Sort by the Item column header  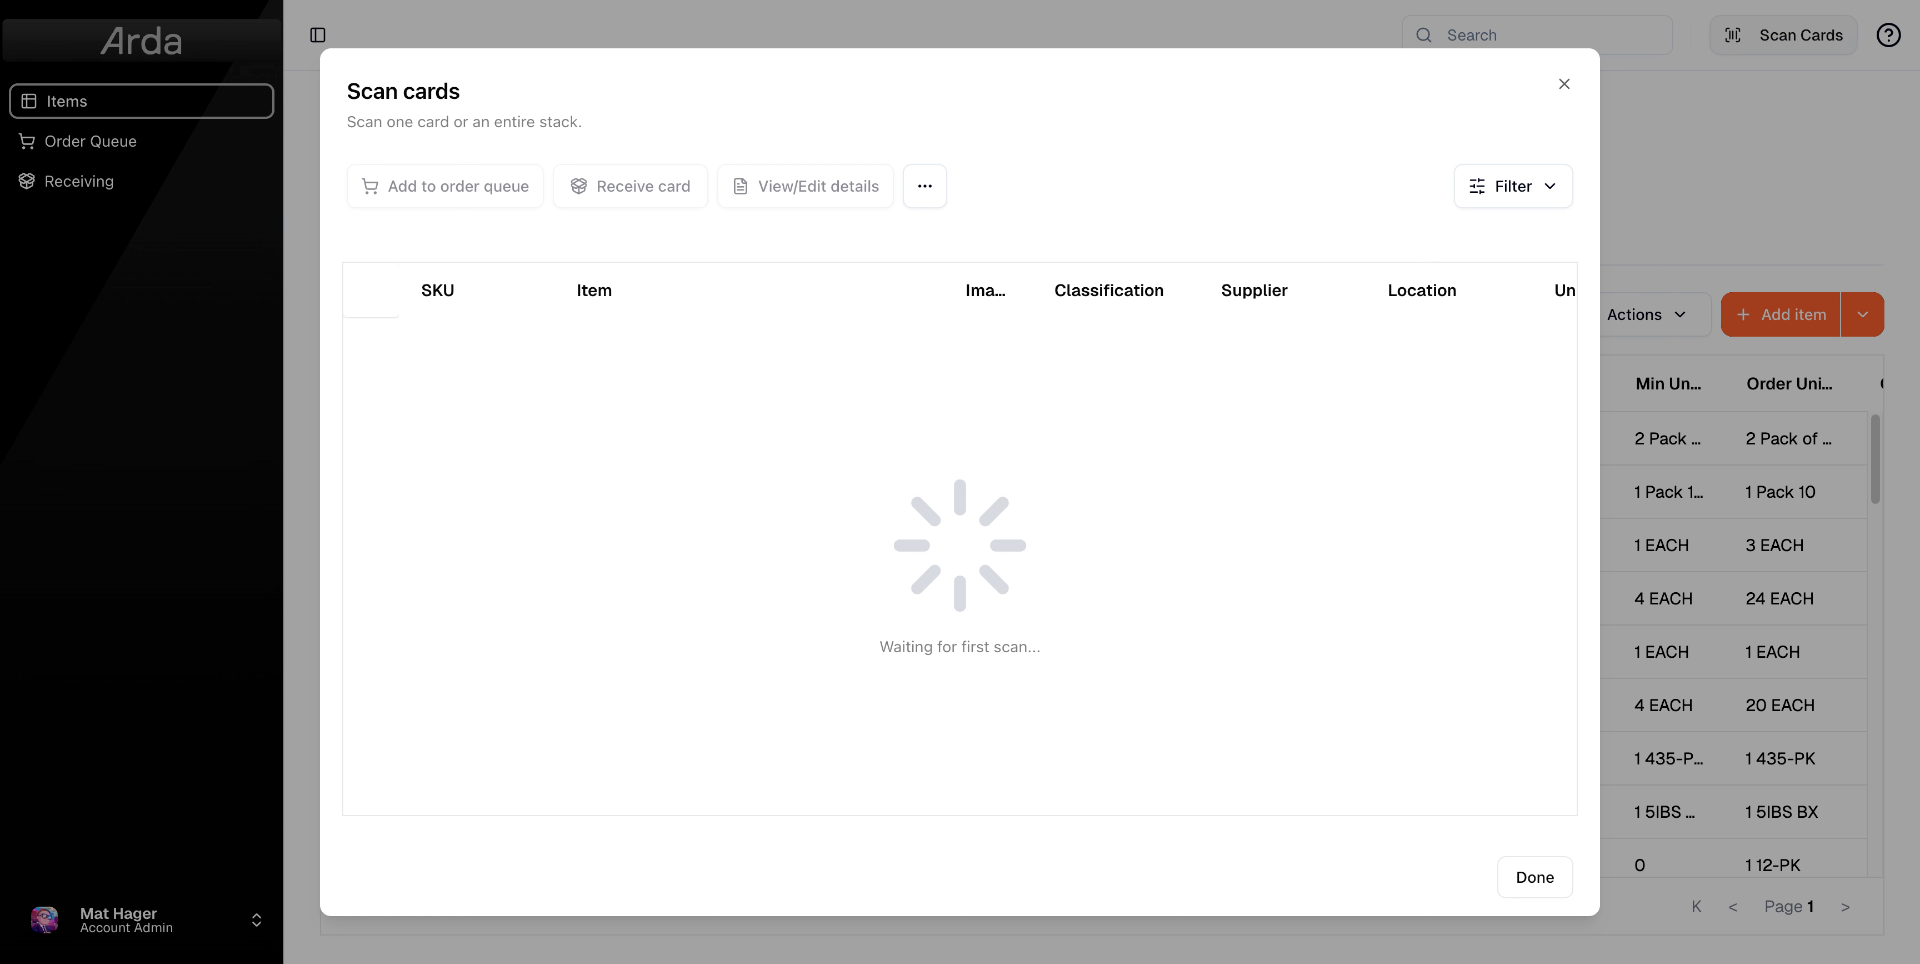(x=594, y=290)
